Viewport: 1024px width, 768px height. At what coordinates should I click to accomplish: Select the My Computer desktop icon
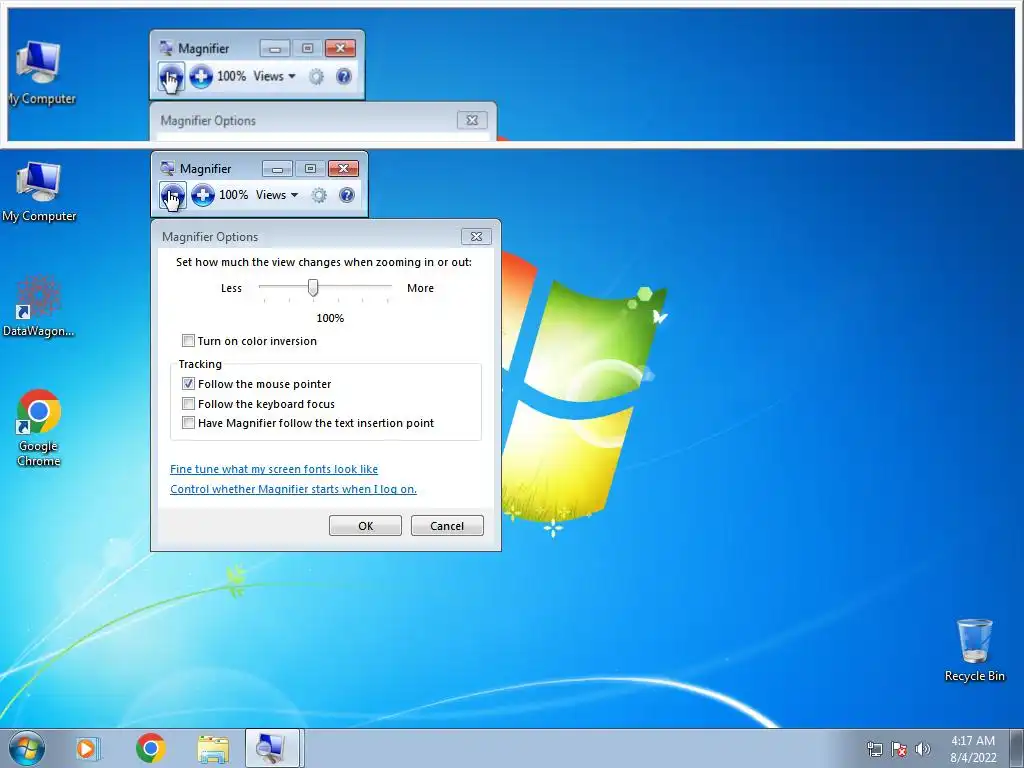(x=39, y=192)
